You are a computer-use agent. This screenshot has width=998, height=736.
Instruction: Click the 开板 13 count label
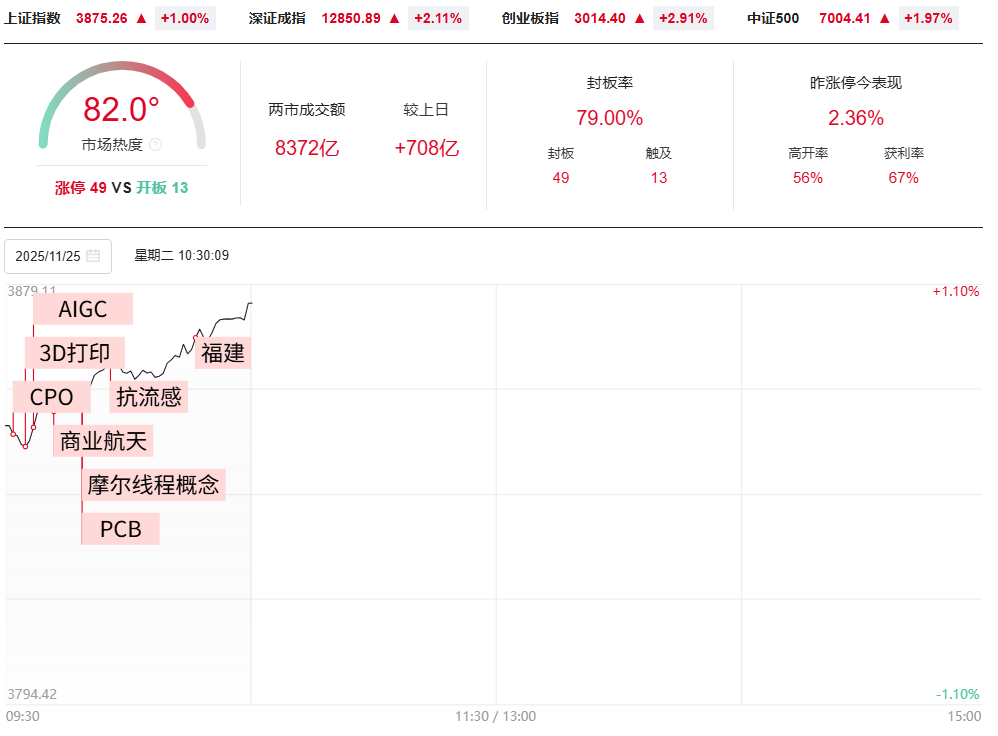pos(162,188)
